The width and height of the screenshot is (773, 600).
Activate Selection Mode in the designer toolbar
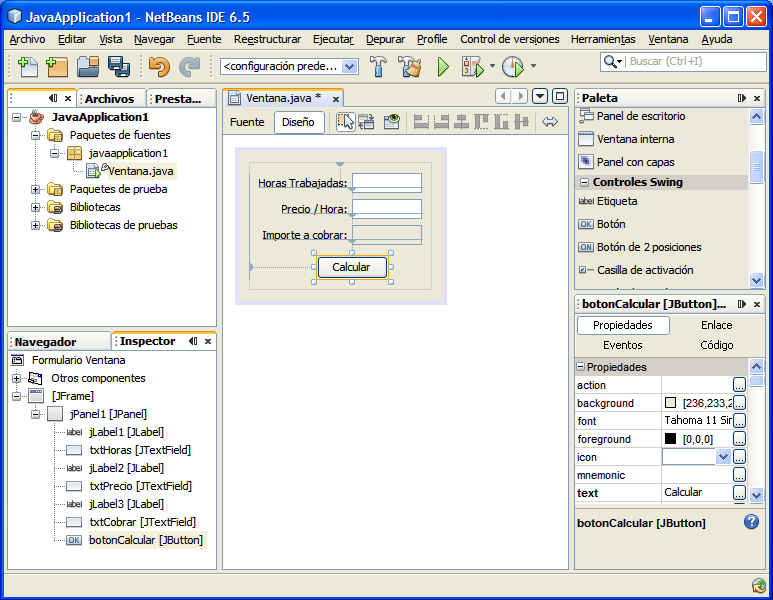346,122
